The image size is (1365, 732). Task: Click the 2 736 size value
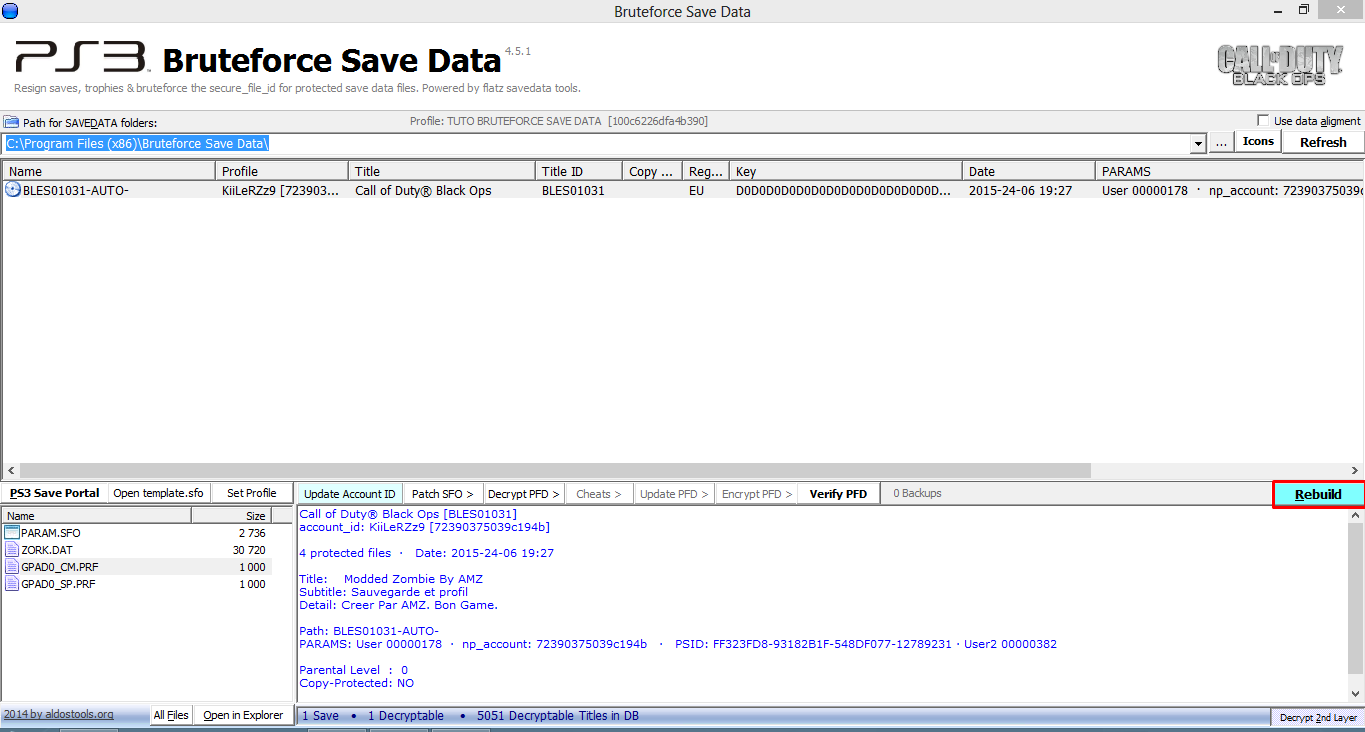[x=253, y=533]
